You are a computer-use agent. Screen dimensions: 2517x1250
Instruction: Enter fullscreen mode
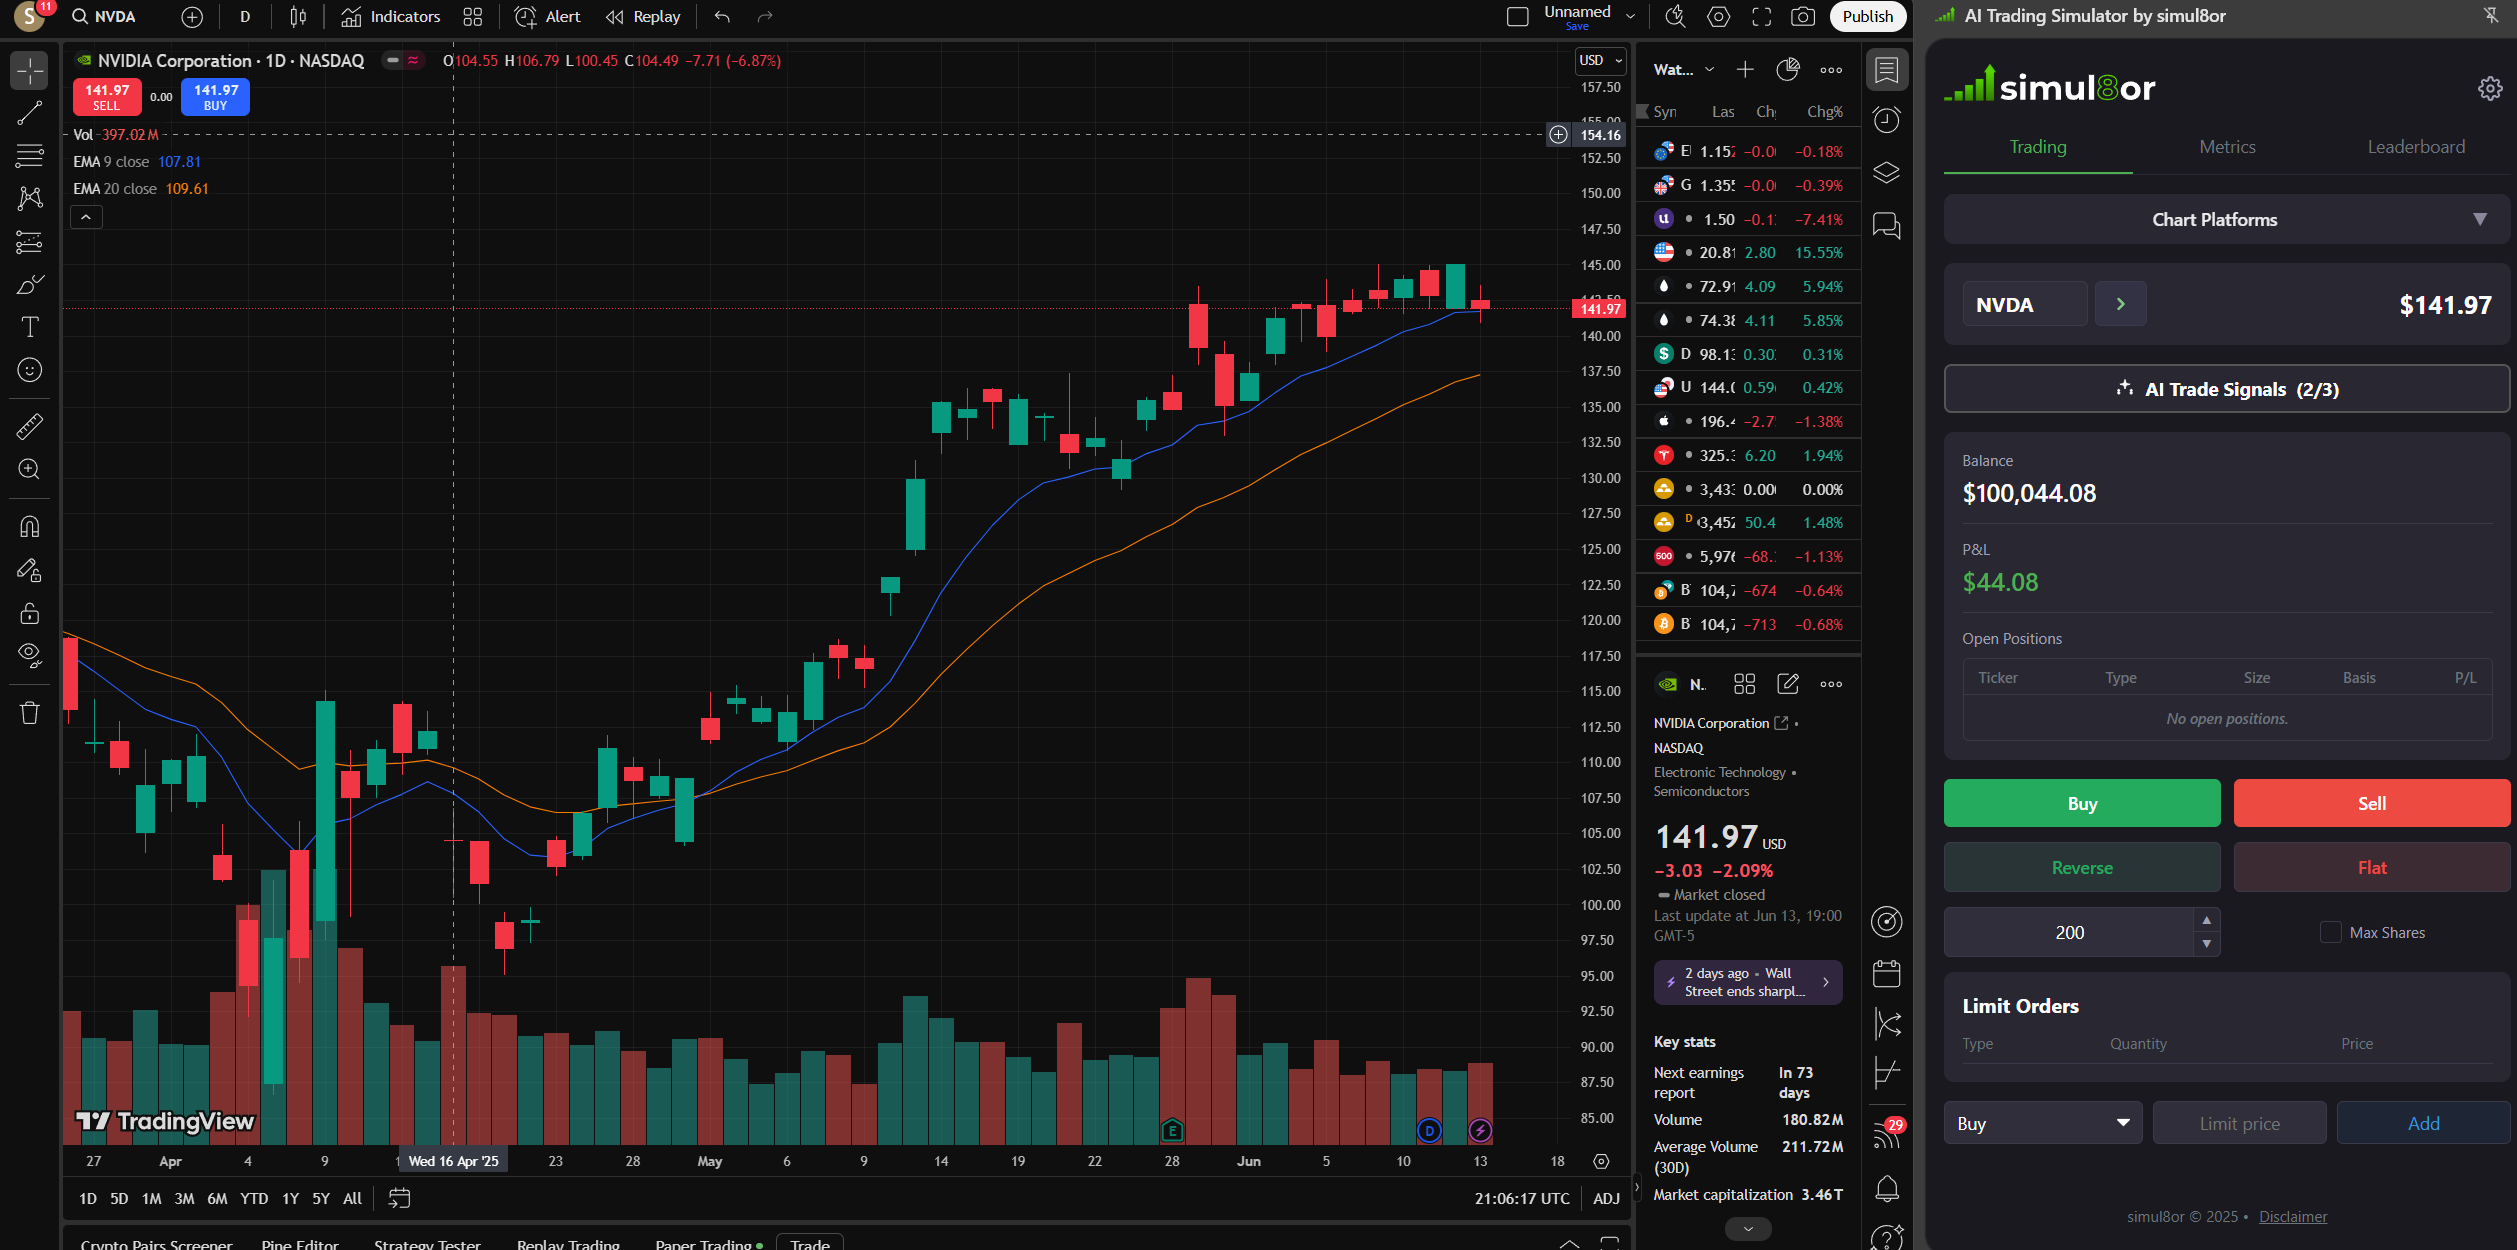(1761, 17)
